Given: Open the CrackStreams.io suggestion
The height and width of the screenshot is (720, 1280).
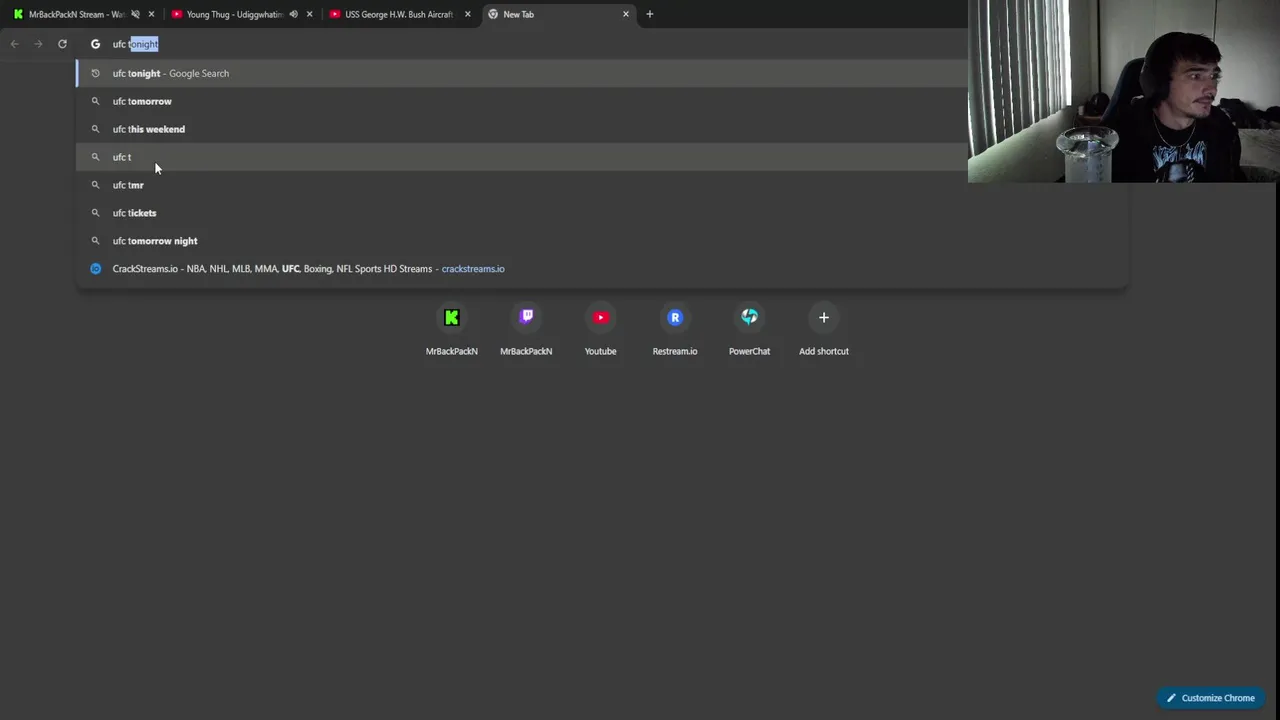Looking at the screenshot, I should (x=602, y=269).
